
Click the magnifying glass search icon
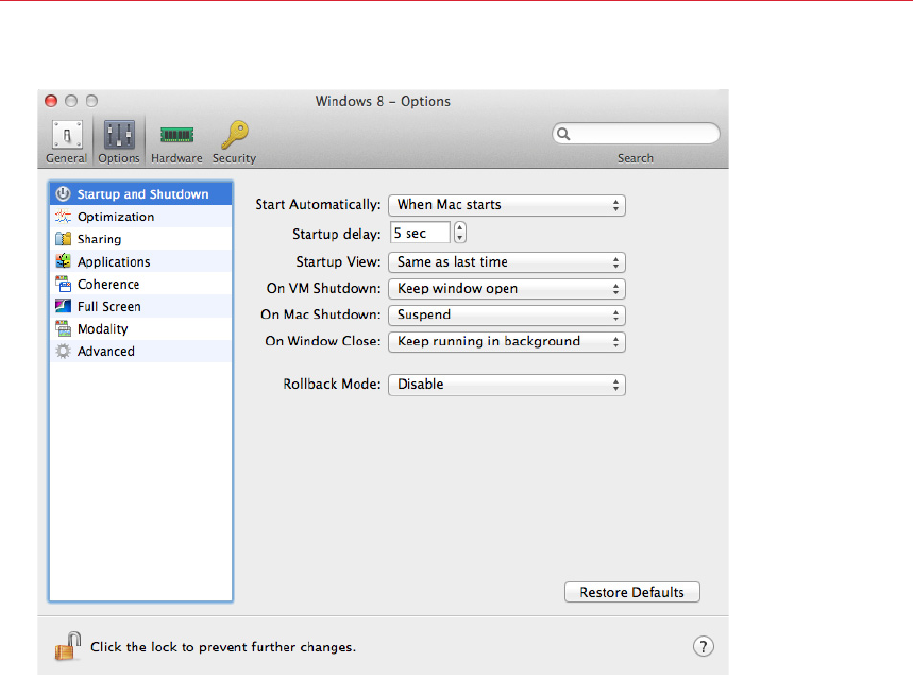pyautogui.click(x=564, y=134)
